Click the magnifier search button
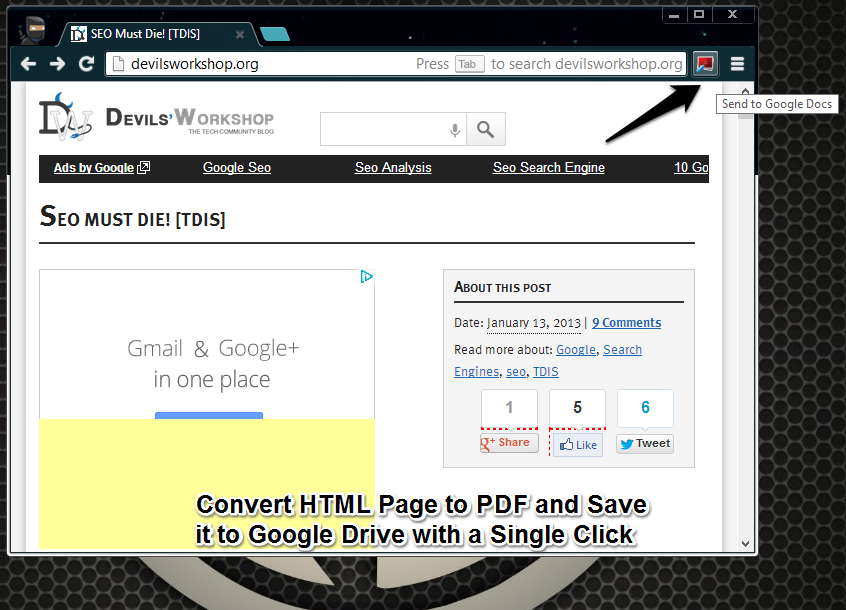Image resolution: width=846 pixels, height=610 pixels. coord(486,129)
